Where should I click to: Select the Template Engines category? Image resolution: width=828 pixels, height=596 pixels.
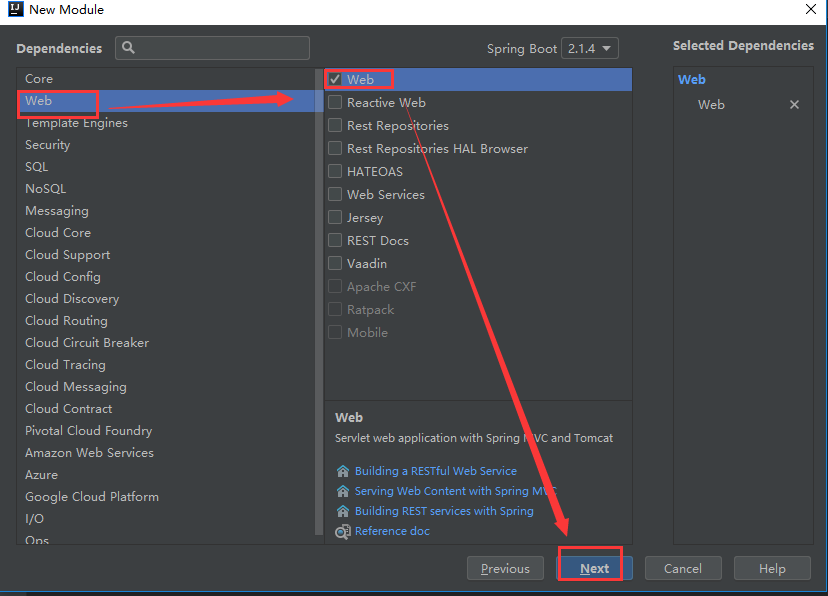pos(166,122)
